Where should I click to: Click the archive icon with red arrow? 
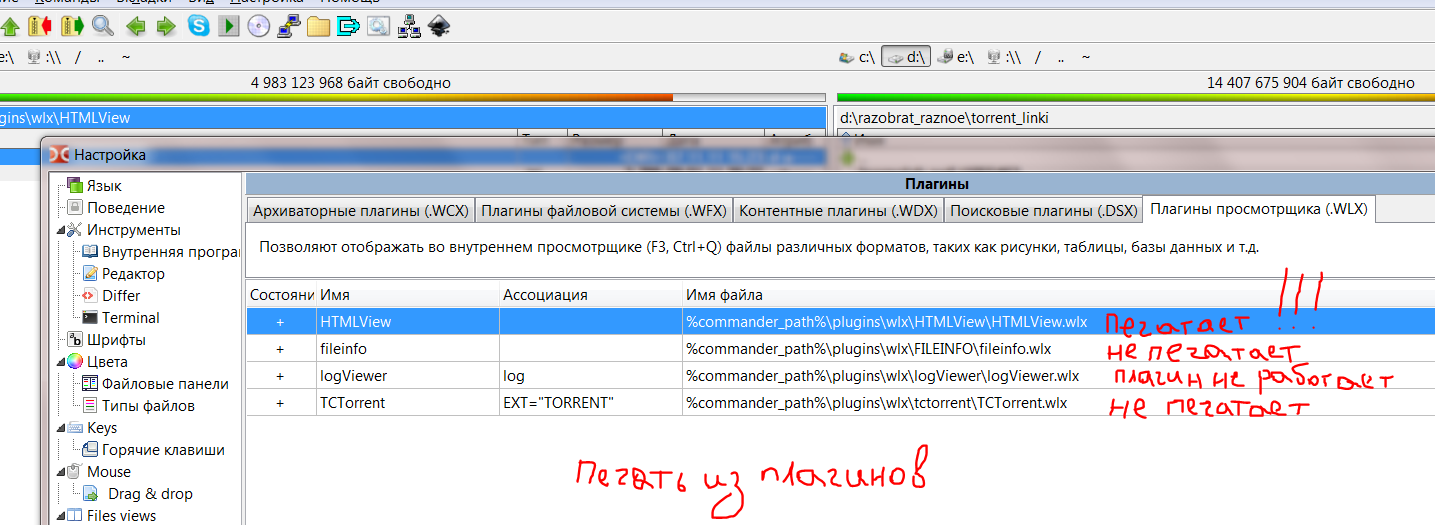tap(41, 27)
